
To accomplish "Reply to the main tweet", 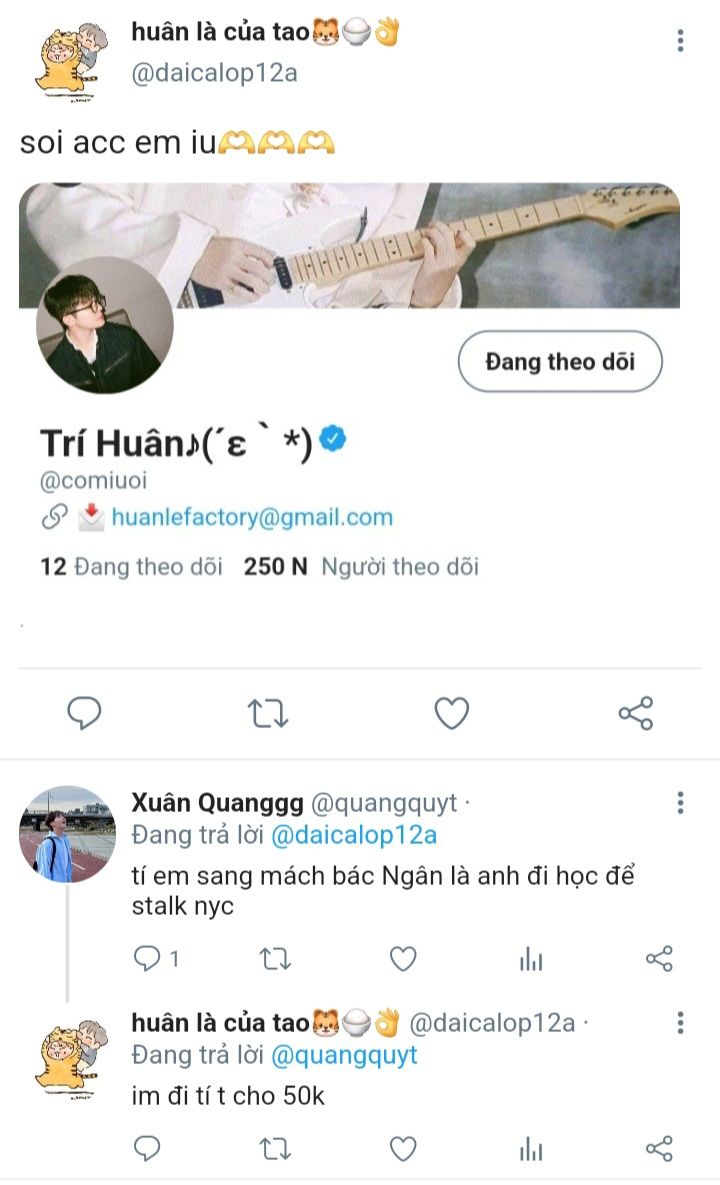I will click(x=85, y=713).
